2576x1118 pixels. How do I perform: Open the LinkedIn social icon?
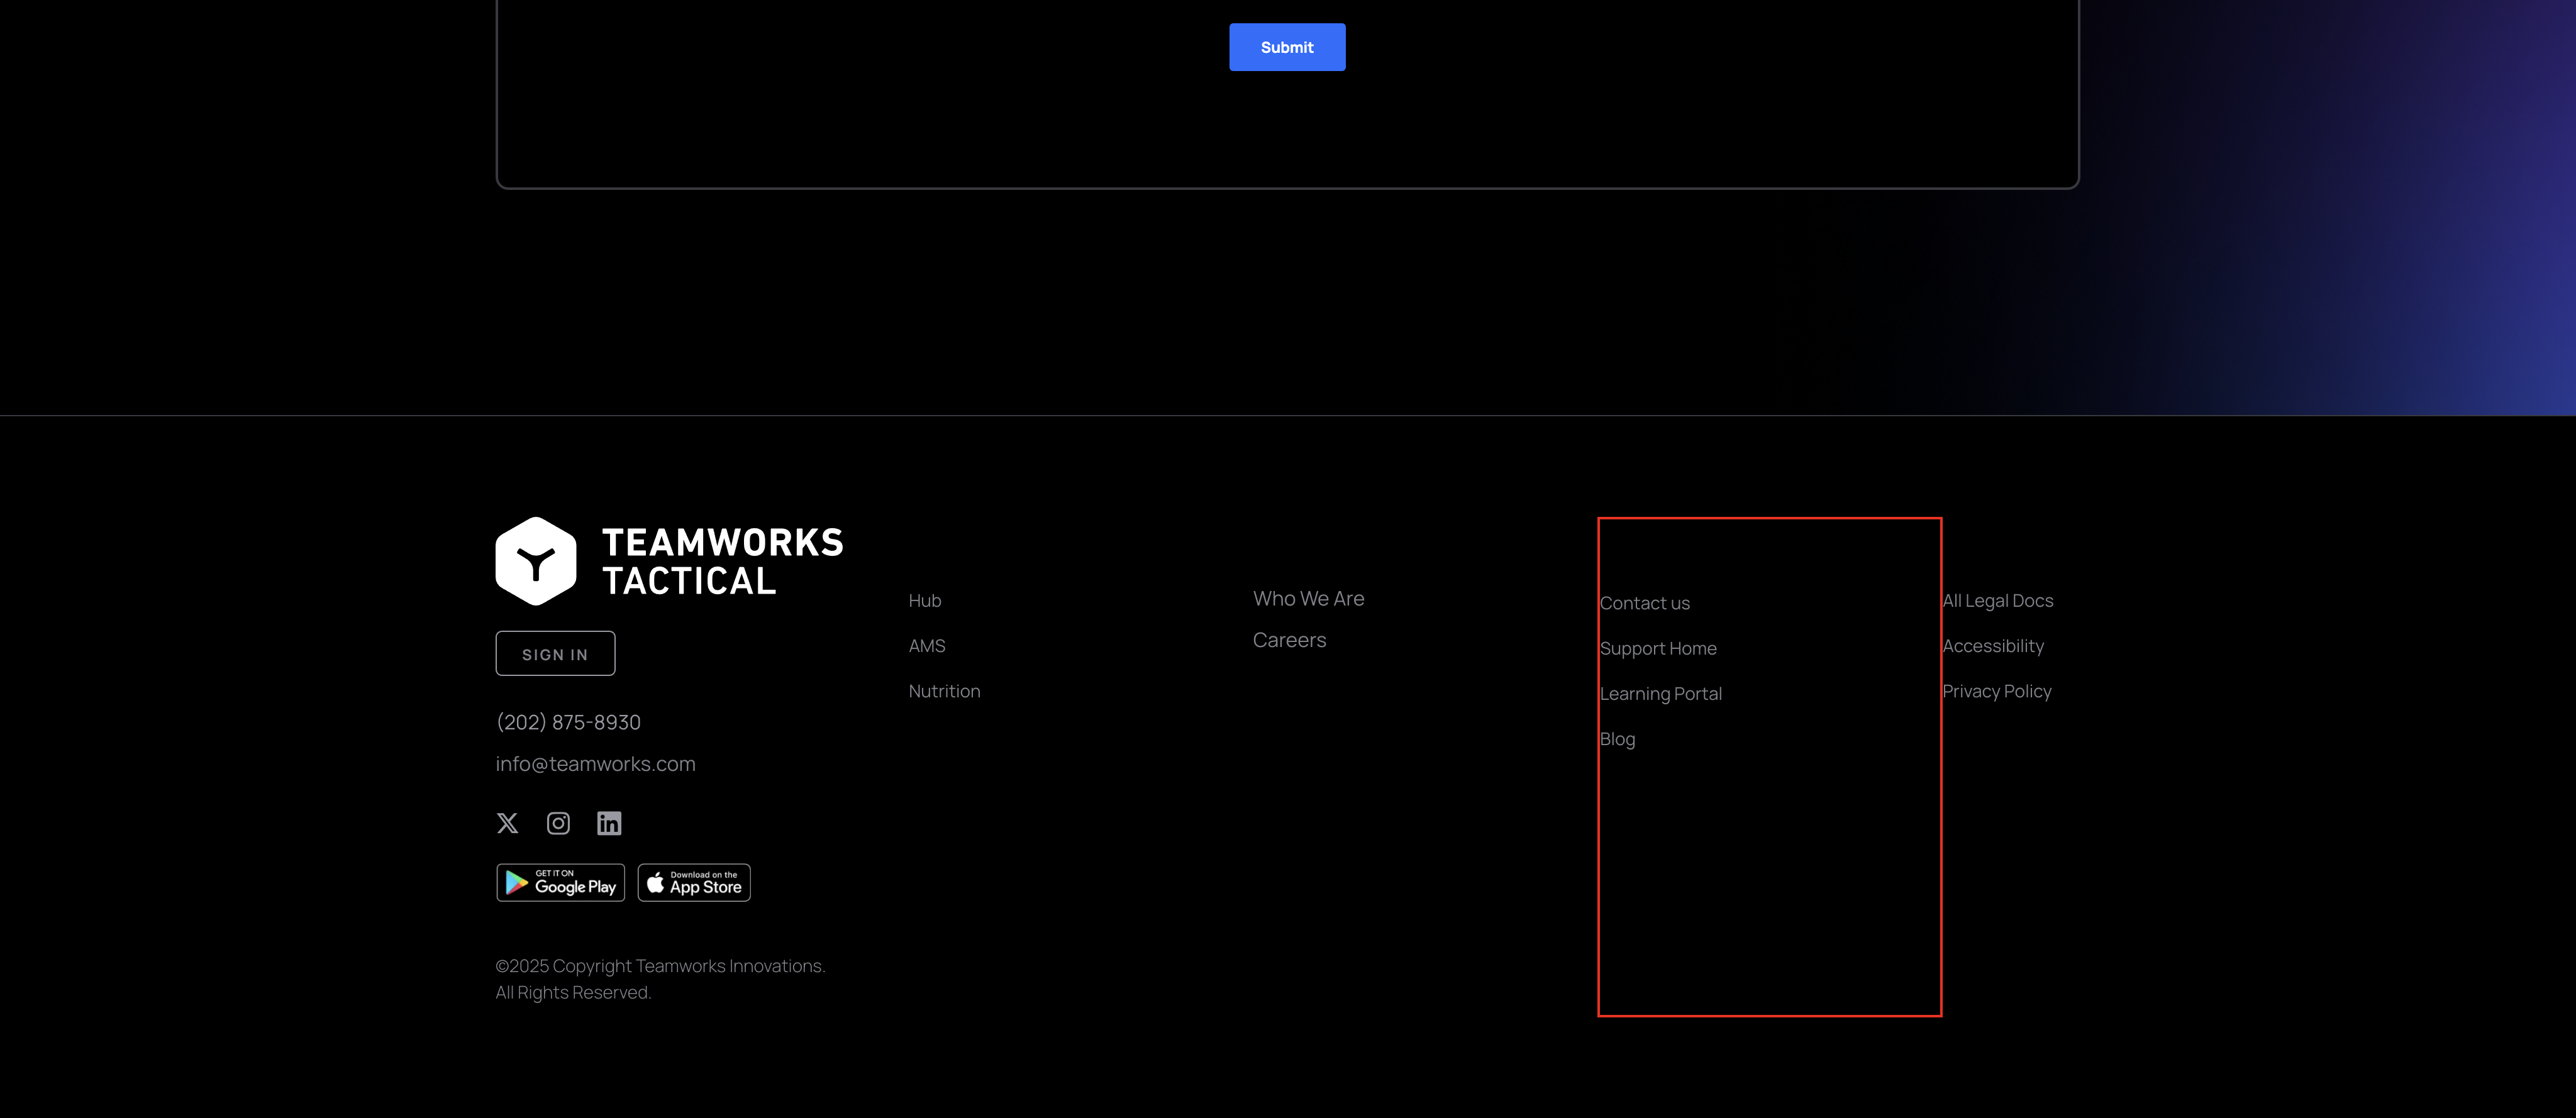[609, 823]
